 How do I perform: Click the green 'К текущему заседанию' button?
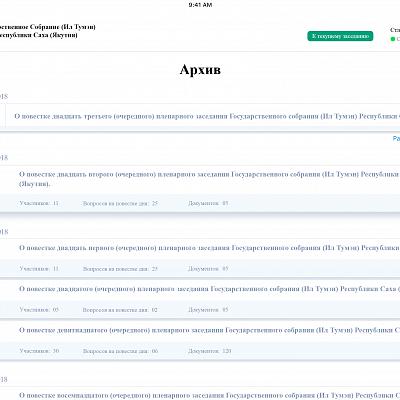click(340, 36)
